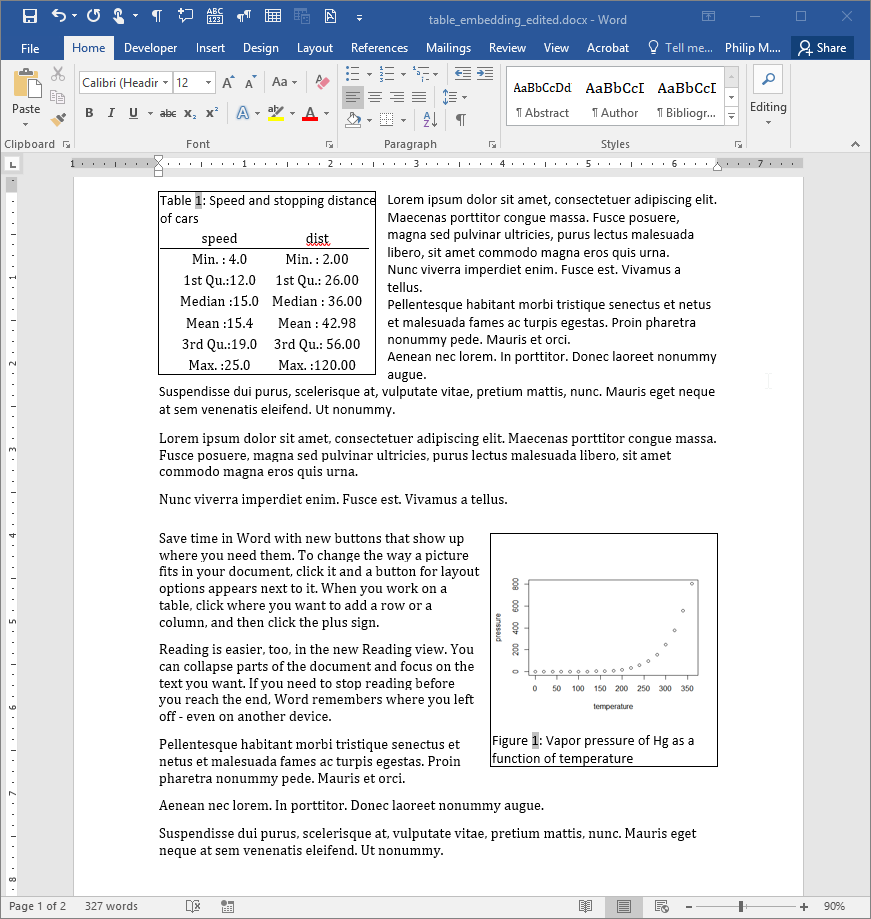Click the Bullets list icon
The width and height of the screenshot is (871, 919).
click(x=352, y=74)
